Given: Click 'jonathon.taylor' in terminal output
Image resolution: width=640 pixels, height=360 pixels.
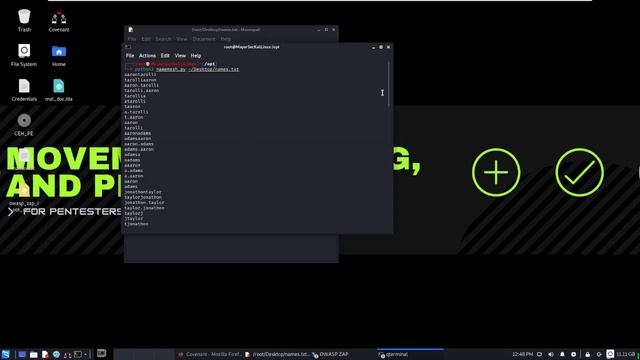Looking at the screenshot, I should (x=144, y=202).
